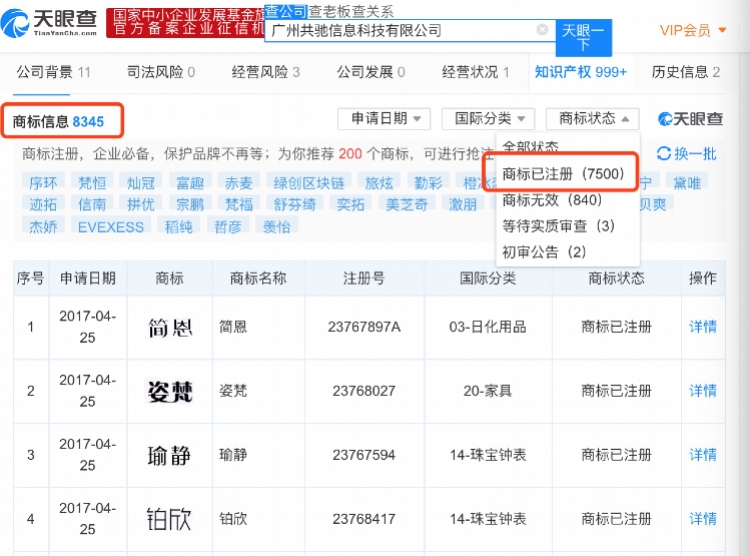Image resolution: width=750 pixels, height=556 pixels.
Task: Open the 经营风险 tab
Action: (x=265, y=72)
